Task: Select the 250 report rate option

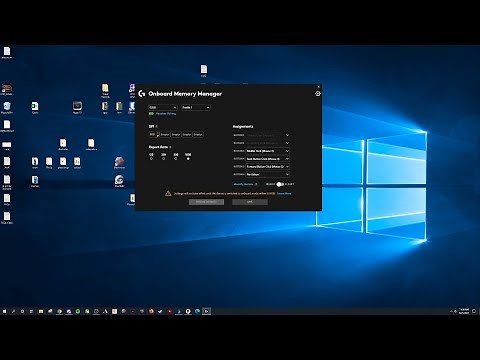Action: [x=163, y=159]
